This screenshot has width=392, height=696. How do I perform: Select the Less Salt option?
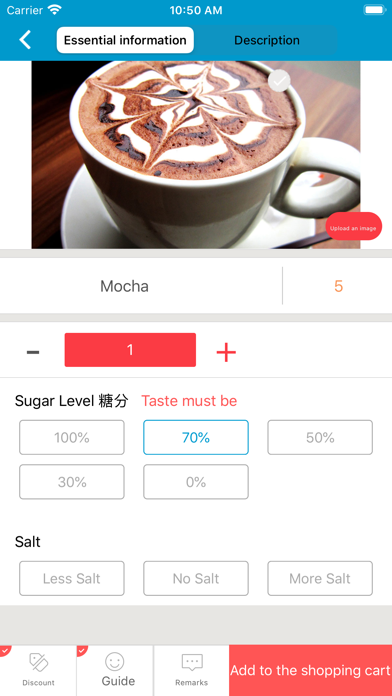[x=72, y=578]
